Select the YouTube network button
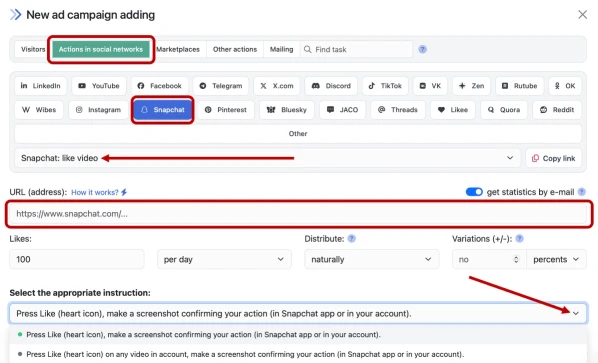Image resolution: width=598 pixels, height=363 pixels. tap(99, 86)
